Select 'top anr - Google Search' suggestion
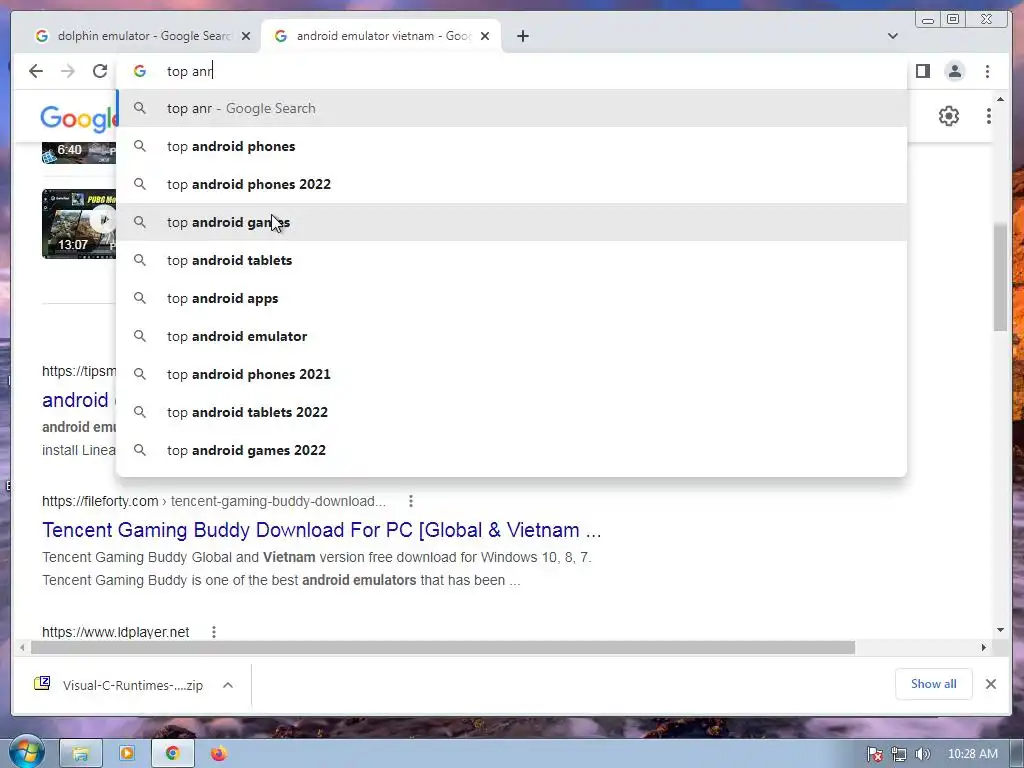This screenshot has height=768, width=1024. coord(511,108)
